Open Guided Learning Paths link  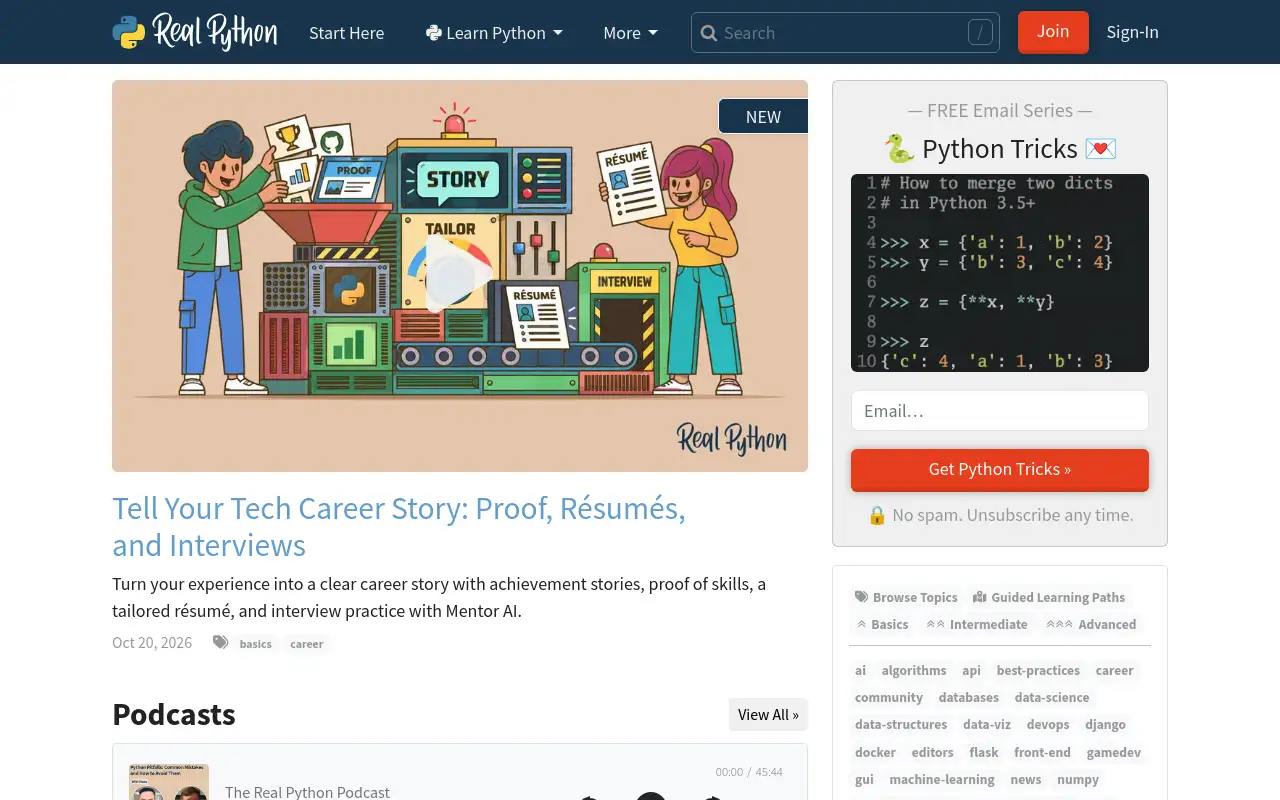(1049, 597)
